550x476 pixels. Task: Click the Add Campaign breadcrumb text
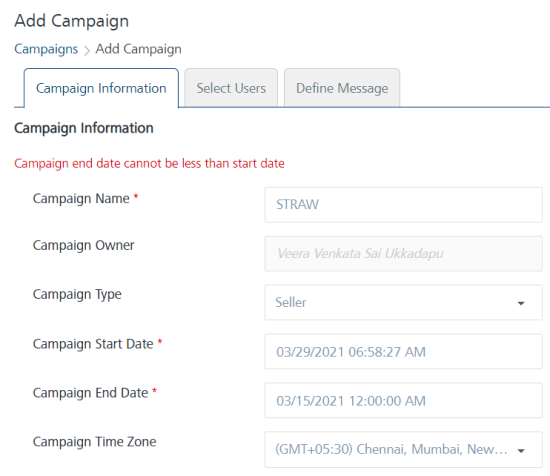(139, 49)
